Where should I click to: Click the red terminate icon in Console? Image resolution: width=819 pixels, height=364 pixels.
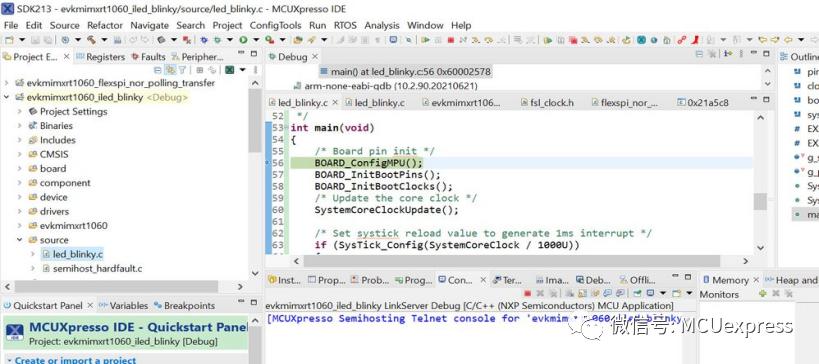point(528,293)
